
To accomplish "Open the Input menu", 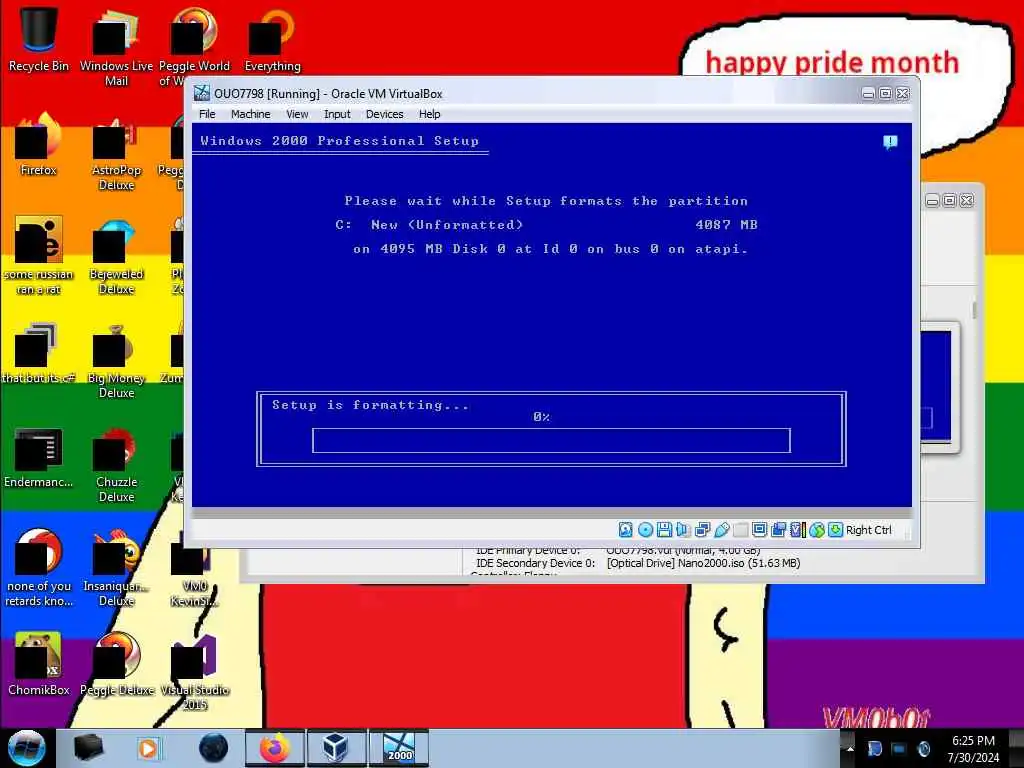I will (337, 114).
